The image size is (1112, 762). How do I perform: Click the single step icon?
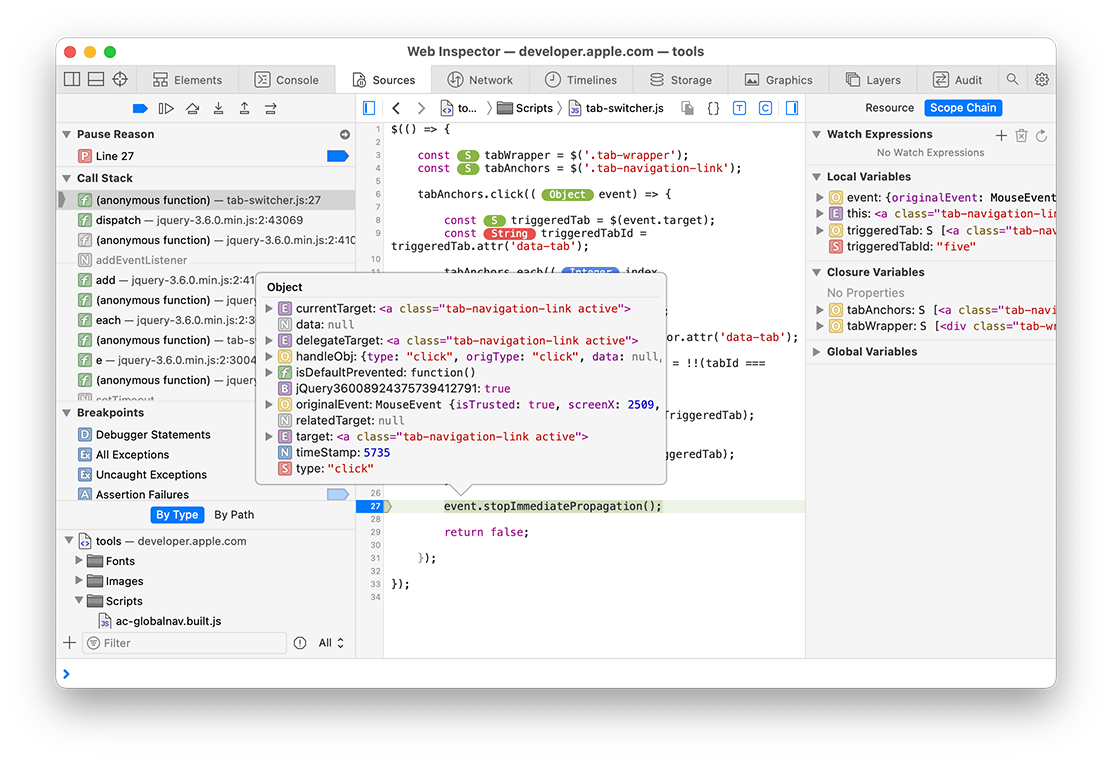click(x=270, y=109)
